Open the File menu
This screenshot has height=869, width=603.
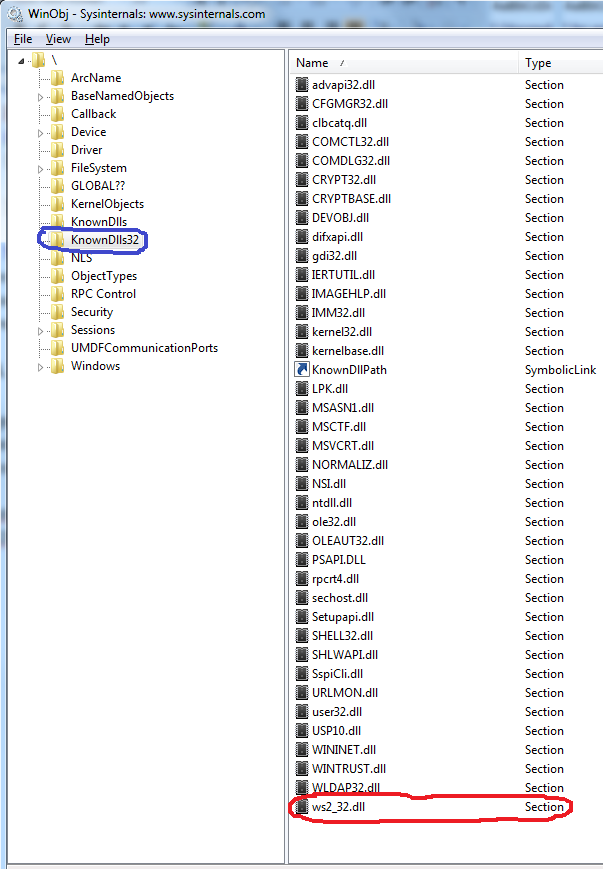click(x=23, y=39)
